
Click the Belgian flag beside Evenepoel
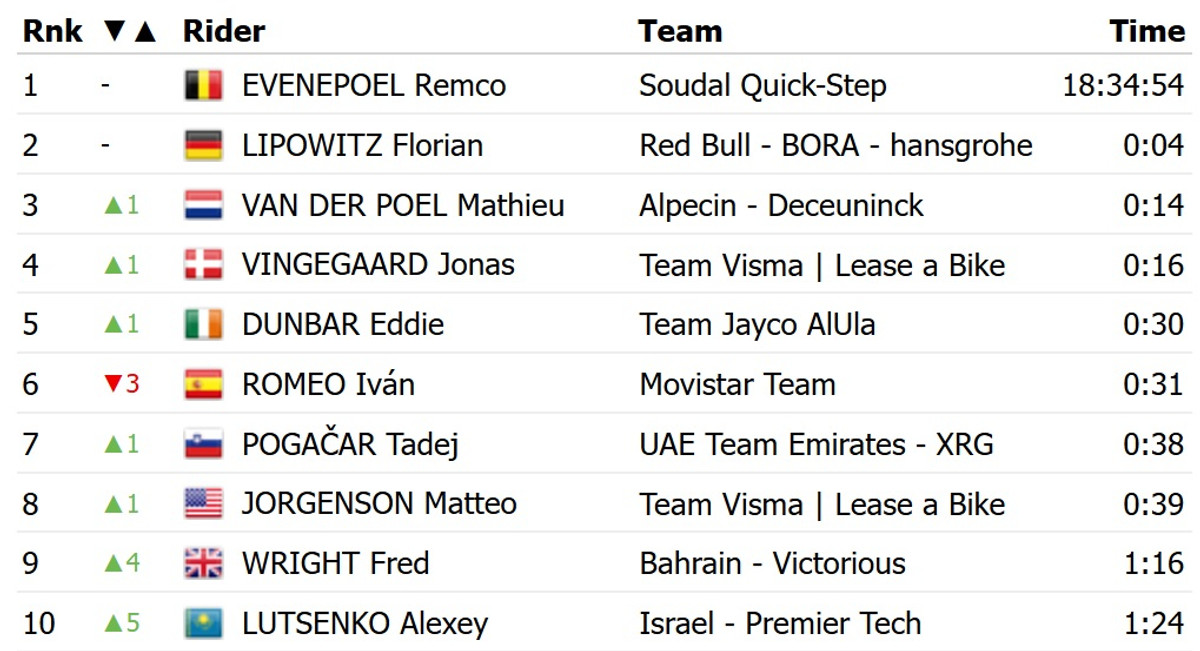pos(203,86)
